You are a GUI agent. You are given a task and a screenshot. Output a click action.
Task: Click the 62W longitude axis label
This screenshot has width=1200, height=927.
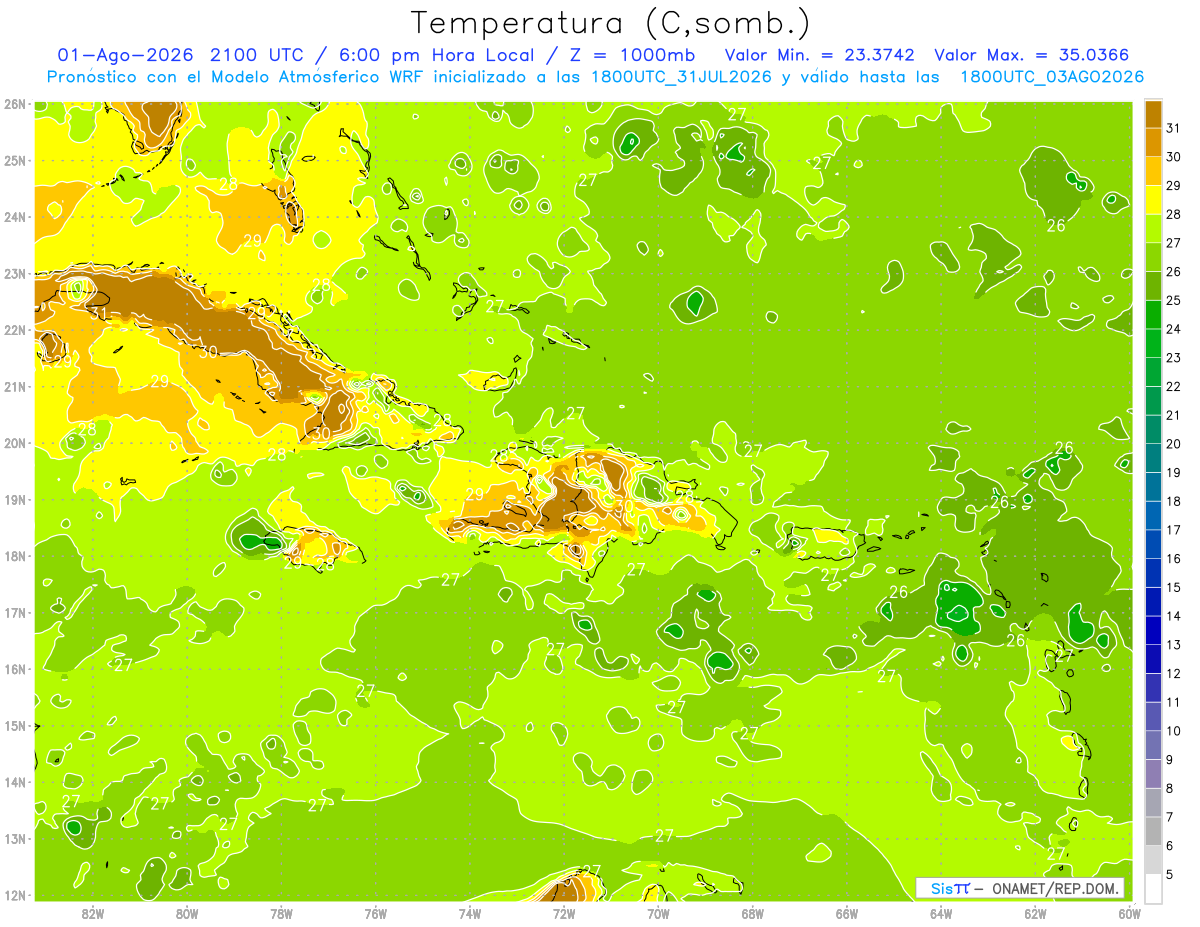1035,913
